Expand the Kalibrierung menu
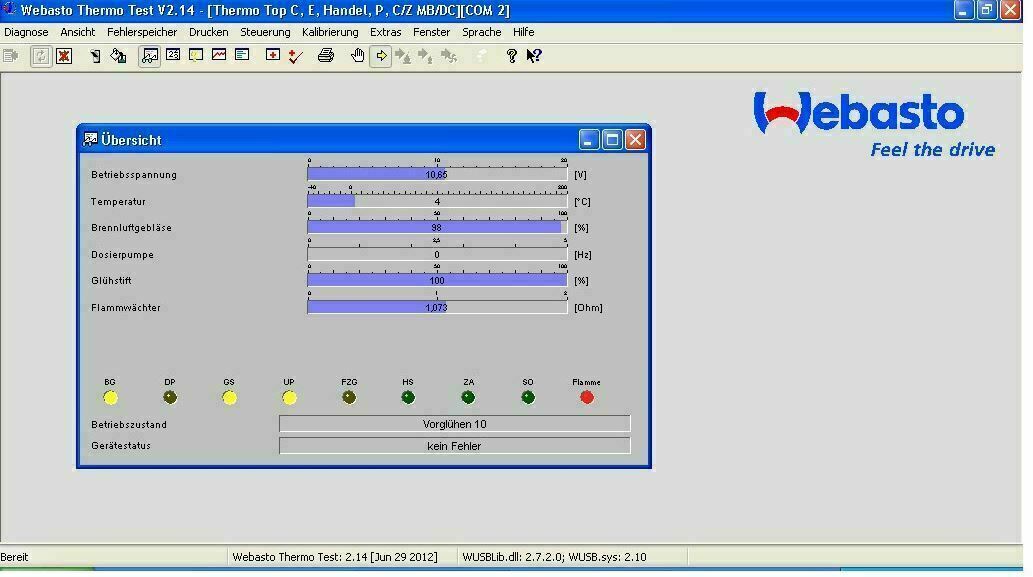Screen dimensions: 1033x577 tap(330, 32)
